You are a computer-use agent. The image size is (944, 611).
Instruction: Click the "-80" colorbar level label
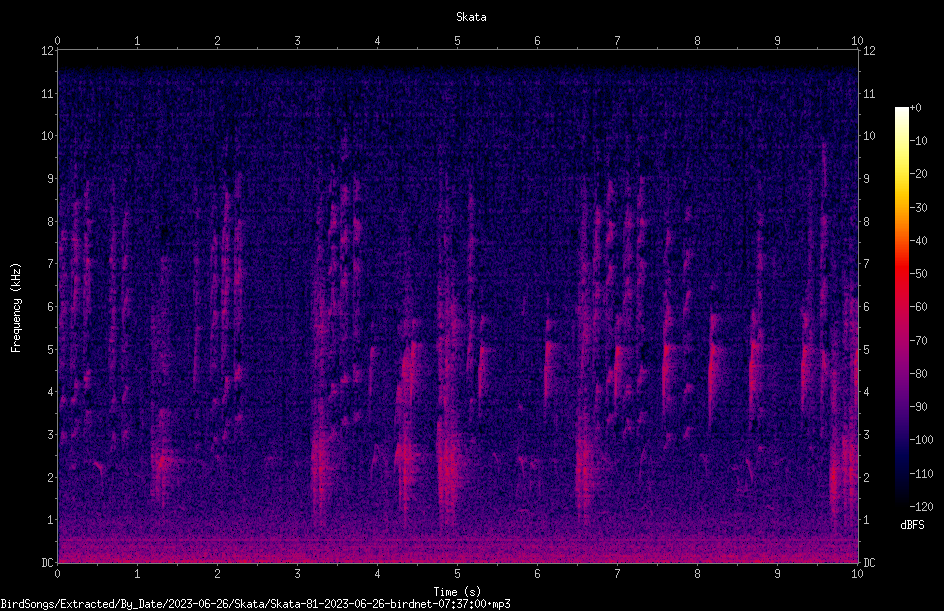[x=919, y=374]
